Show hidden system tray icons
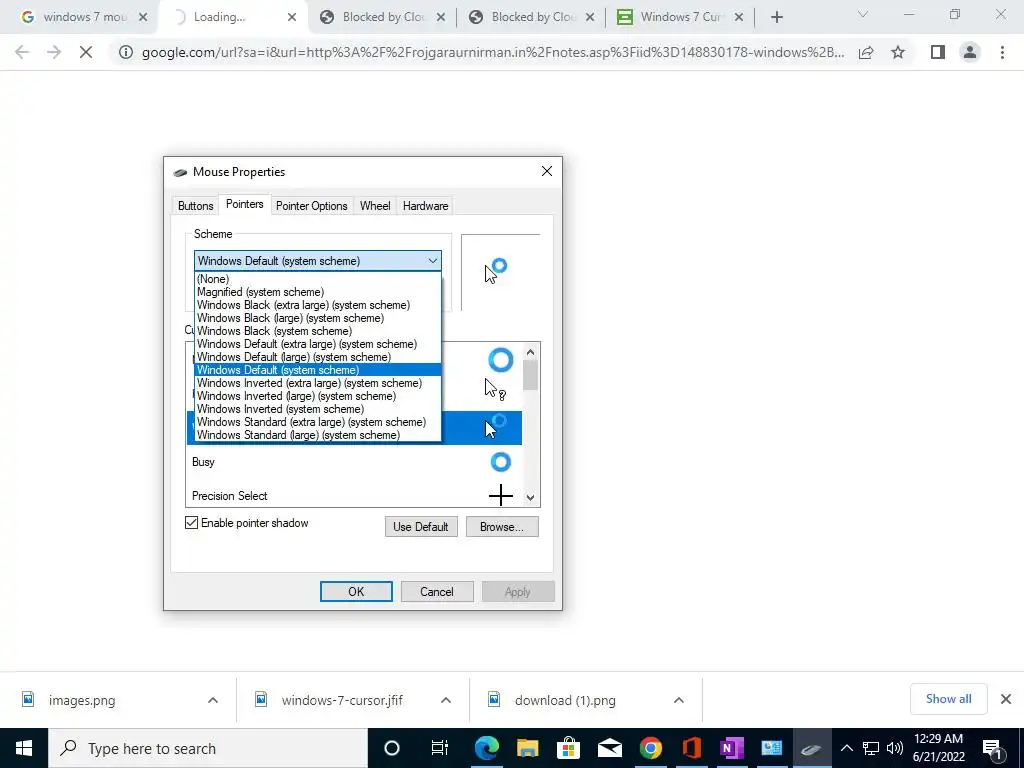 pos(846,748)
